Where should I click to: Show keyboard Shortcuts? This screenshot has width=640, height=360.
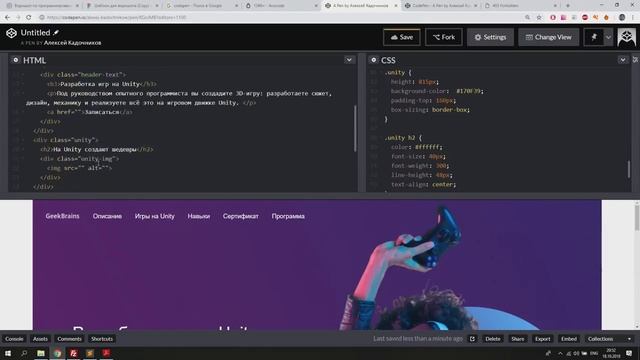(x=102, y=339)
